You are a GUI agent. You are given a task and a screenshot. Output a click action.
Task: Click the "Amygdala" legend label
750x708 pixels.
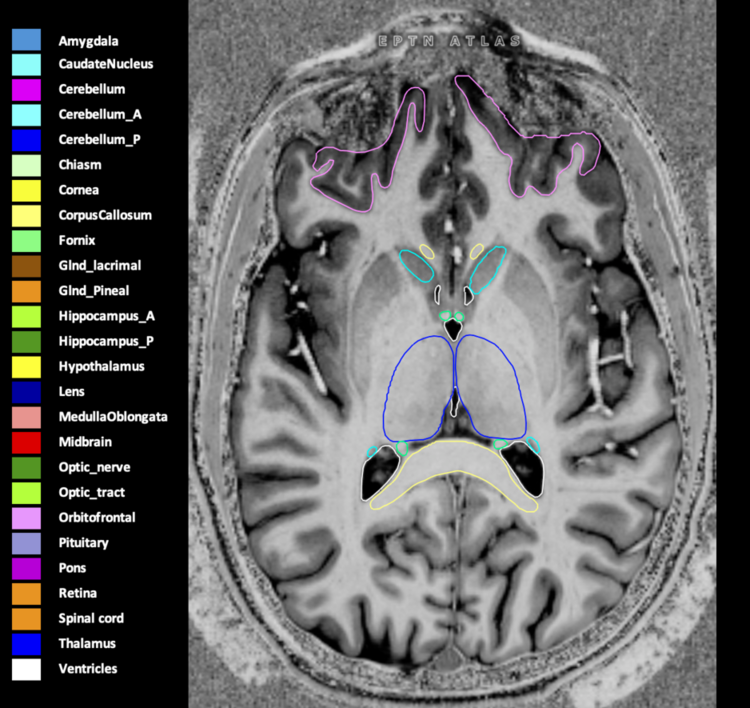pyautogui.click(x=88, y=42)
